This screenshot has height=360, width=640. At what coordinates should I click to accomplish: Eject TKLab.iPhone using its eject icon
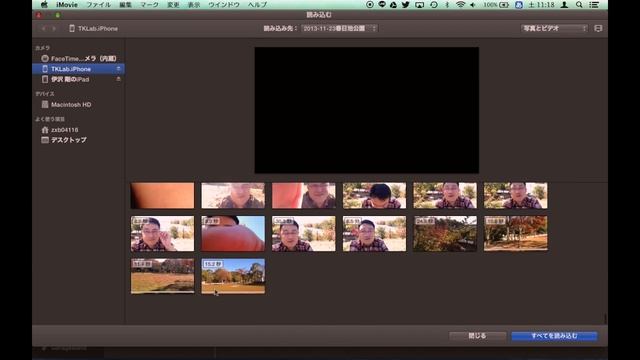[118, 69]
